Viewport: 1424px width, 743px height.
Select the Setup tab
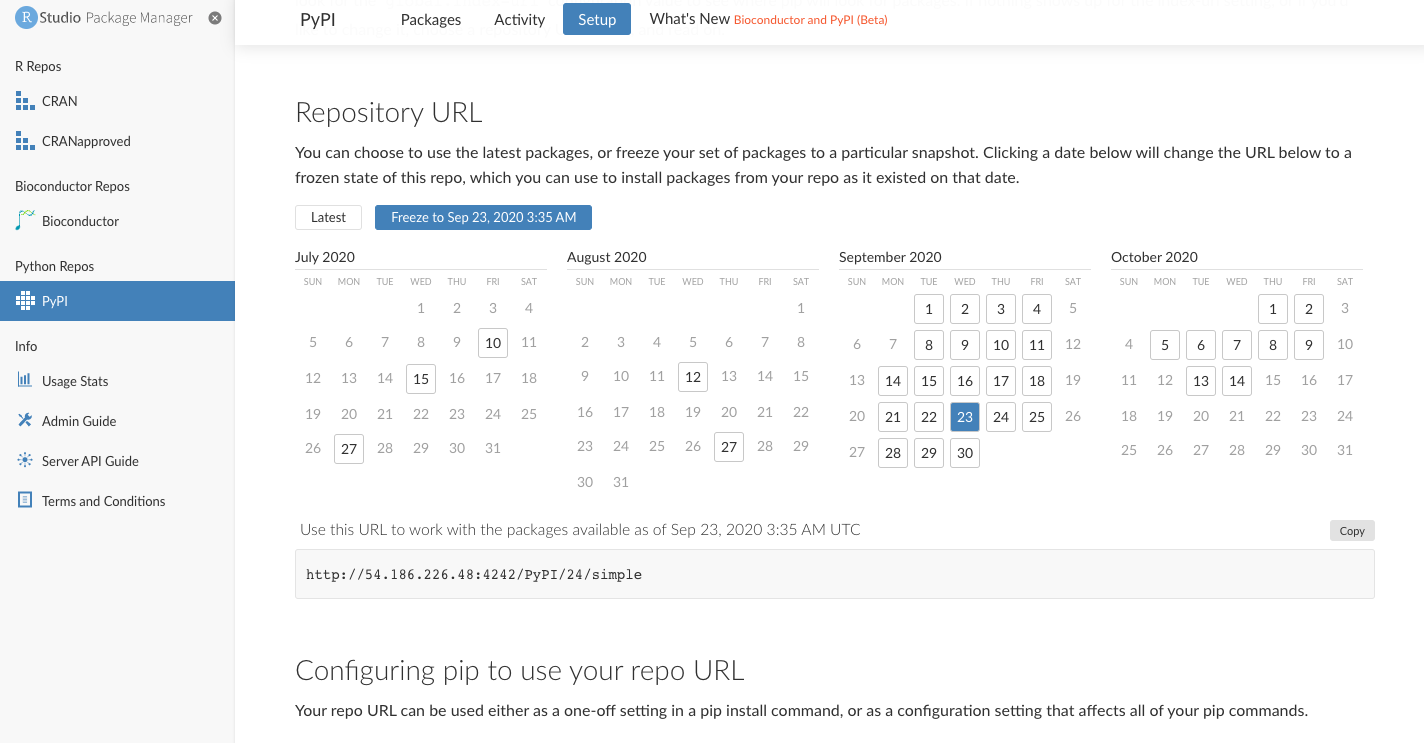coord(597,19)
